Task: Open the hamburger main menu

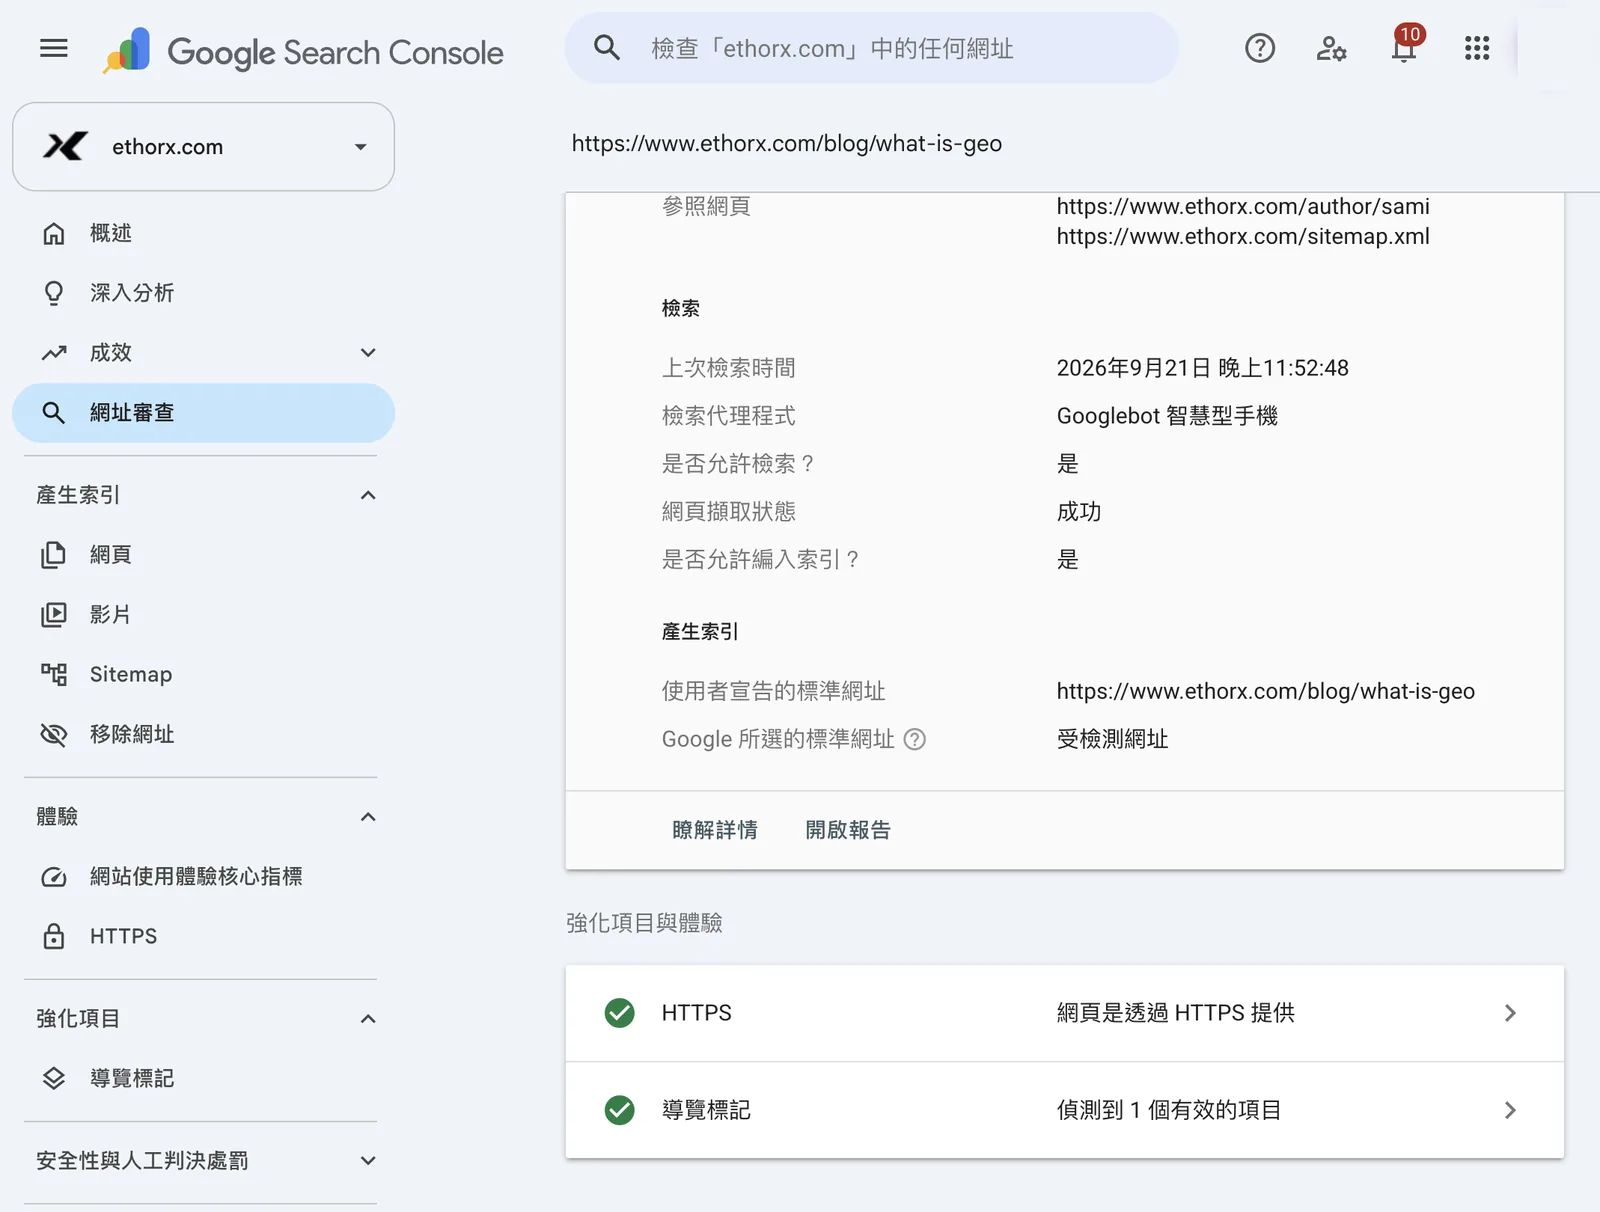Action: point(54,48)
